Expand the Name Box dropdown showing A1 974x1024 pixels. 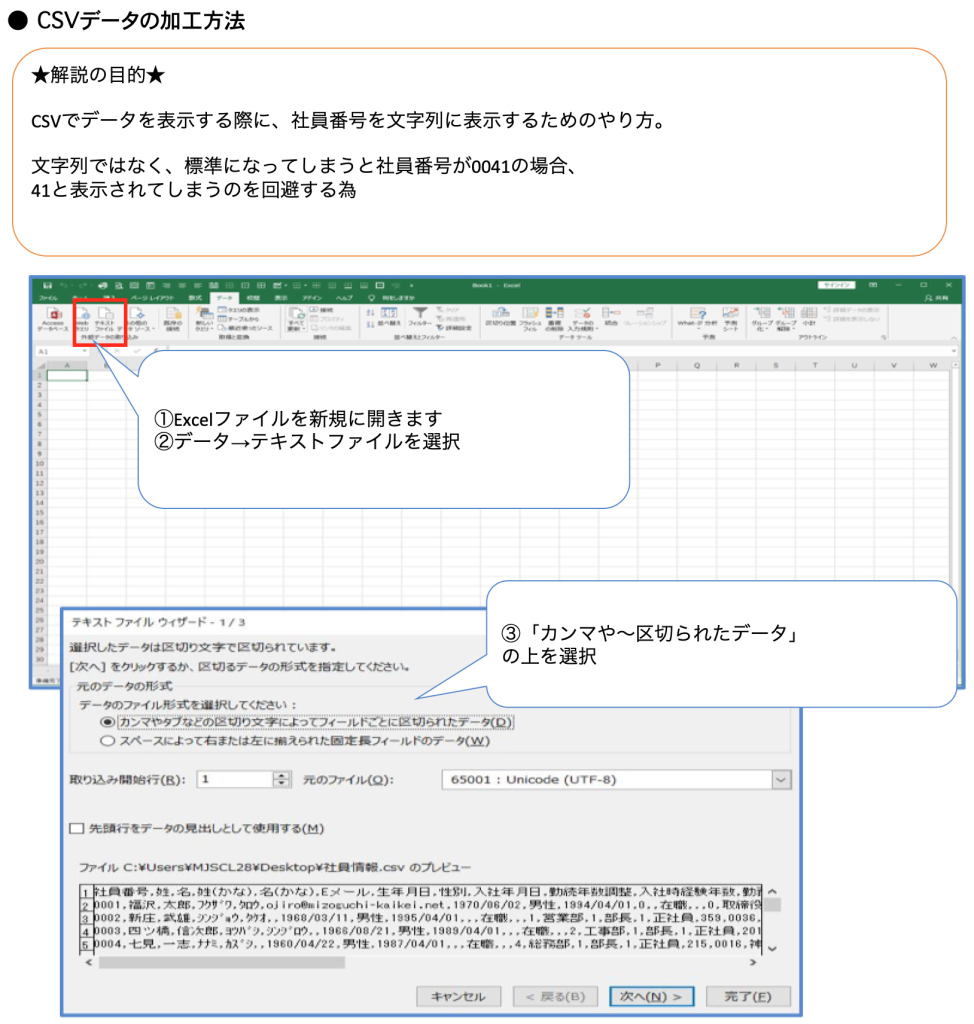tap(86, 352)
